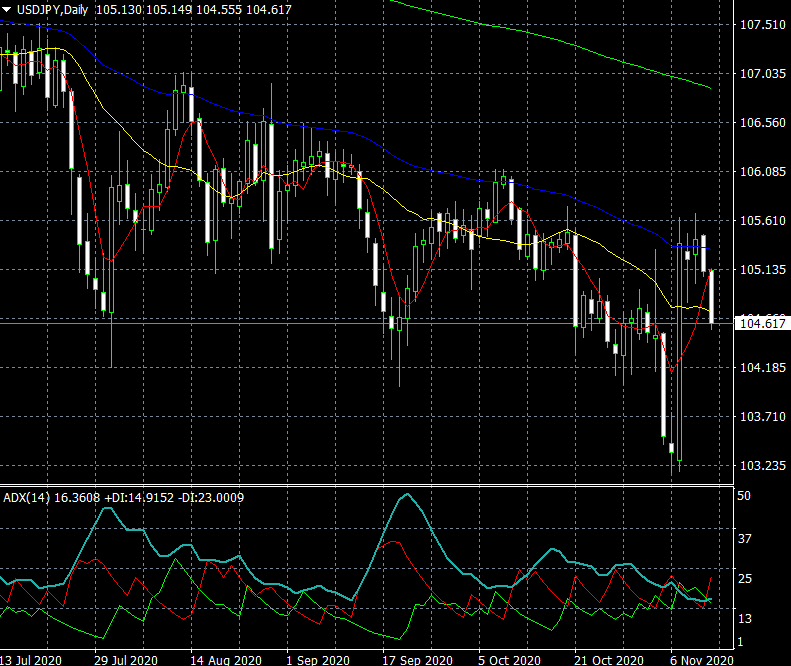Click the 5 Oct 2020 date label
Viewport: 791px width, 666px height.
point(510,660)
